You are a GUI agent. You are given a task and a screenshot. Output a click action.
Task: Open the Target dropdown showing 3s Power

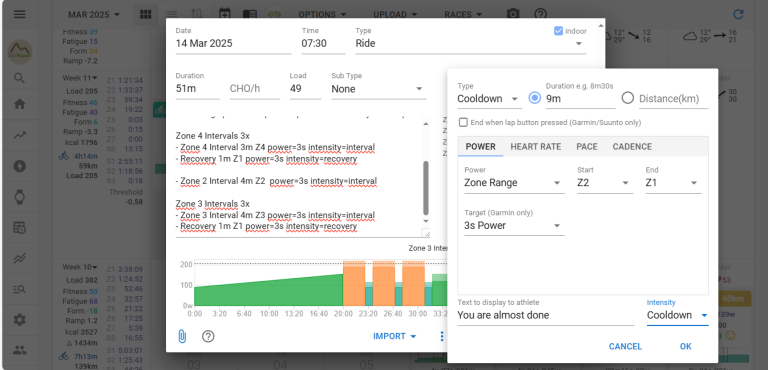tap(514, 226)
